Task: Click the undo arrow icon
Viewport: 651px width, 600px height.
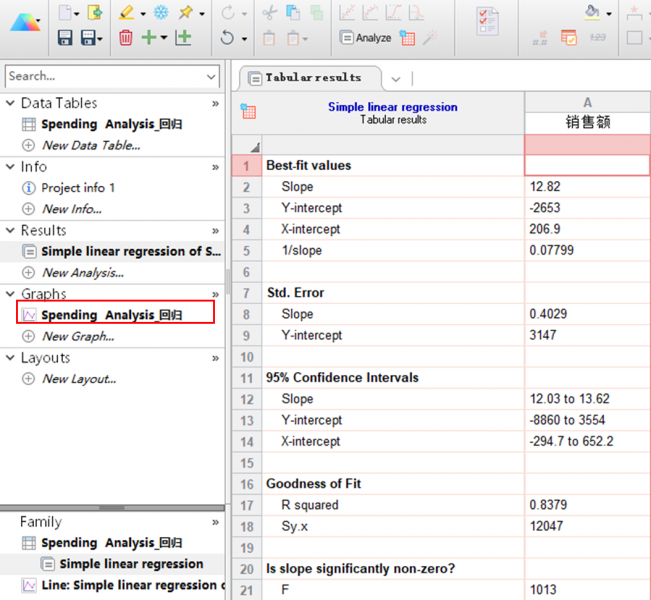Action: point(227,38)
